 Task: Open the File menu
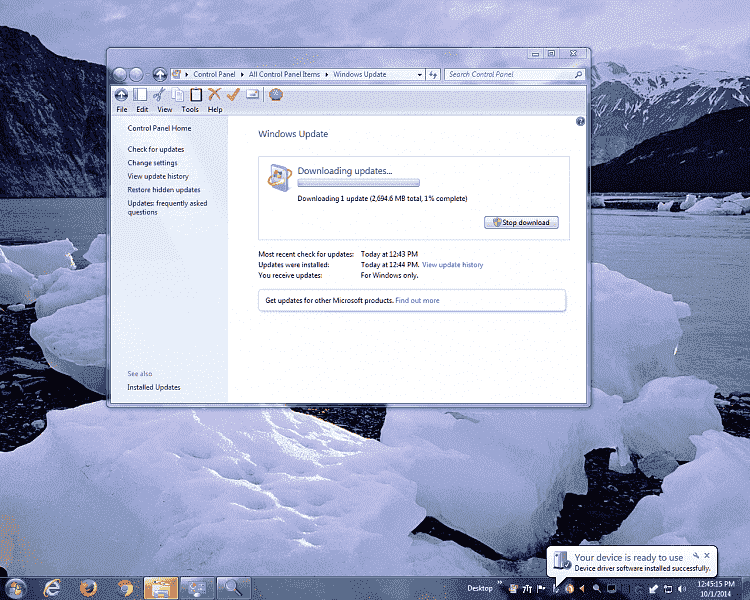tap(122, 110)
